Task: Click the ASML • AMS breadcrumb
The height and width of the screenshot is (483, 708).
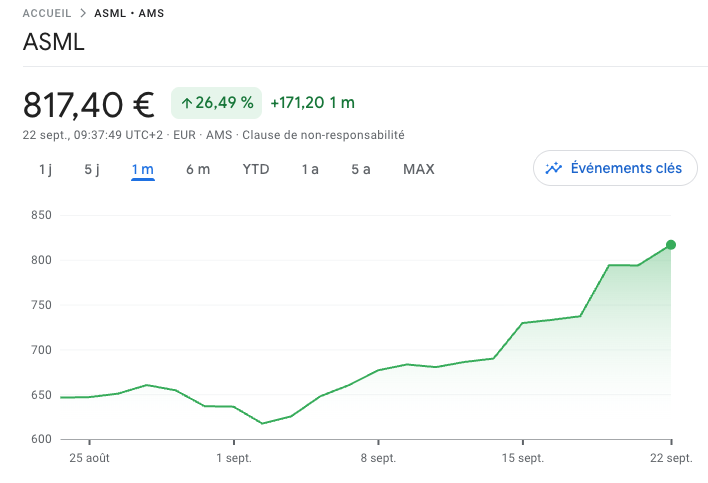Action: (129, 14)
